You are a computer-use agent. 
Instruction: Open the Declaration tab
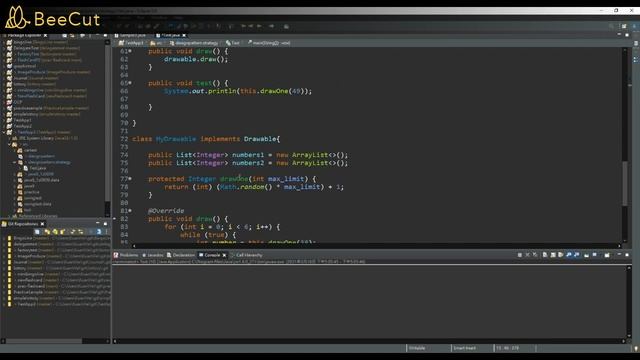[x=181, y=255]
